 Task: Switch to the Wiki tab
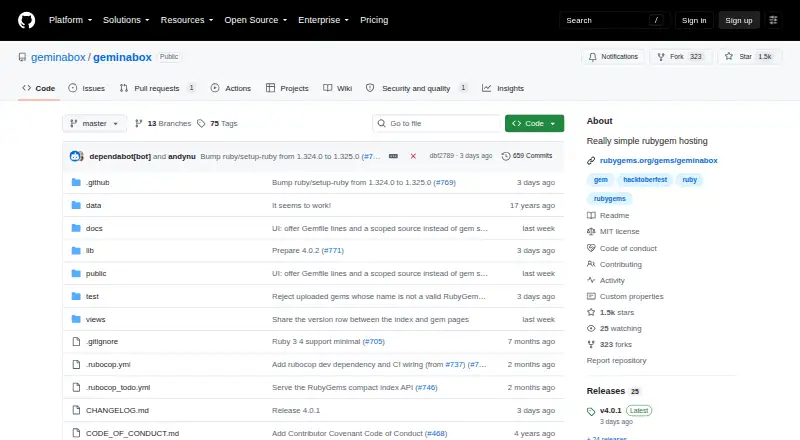338,88
